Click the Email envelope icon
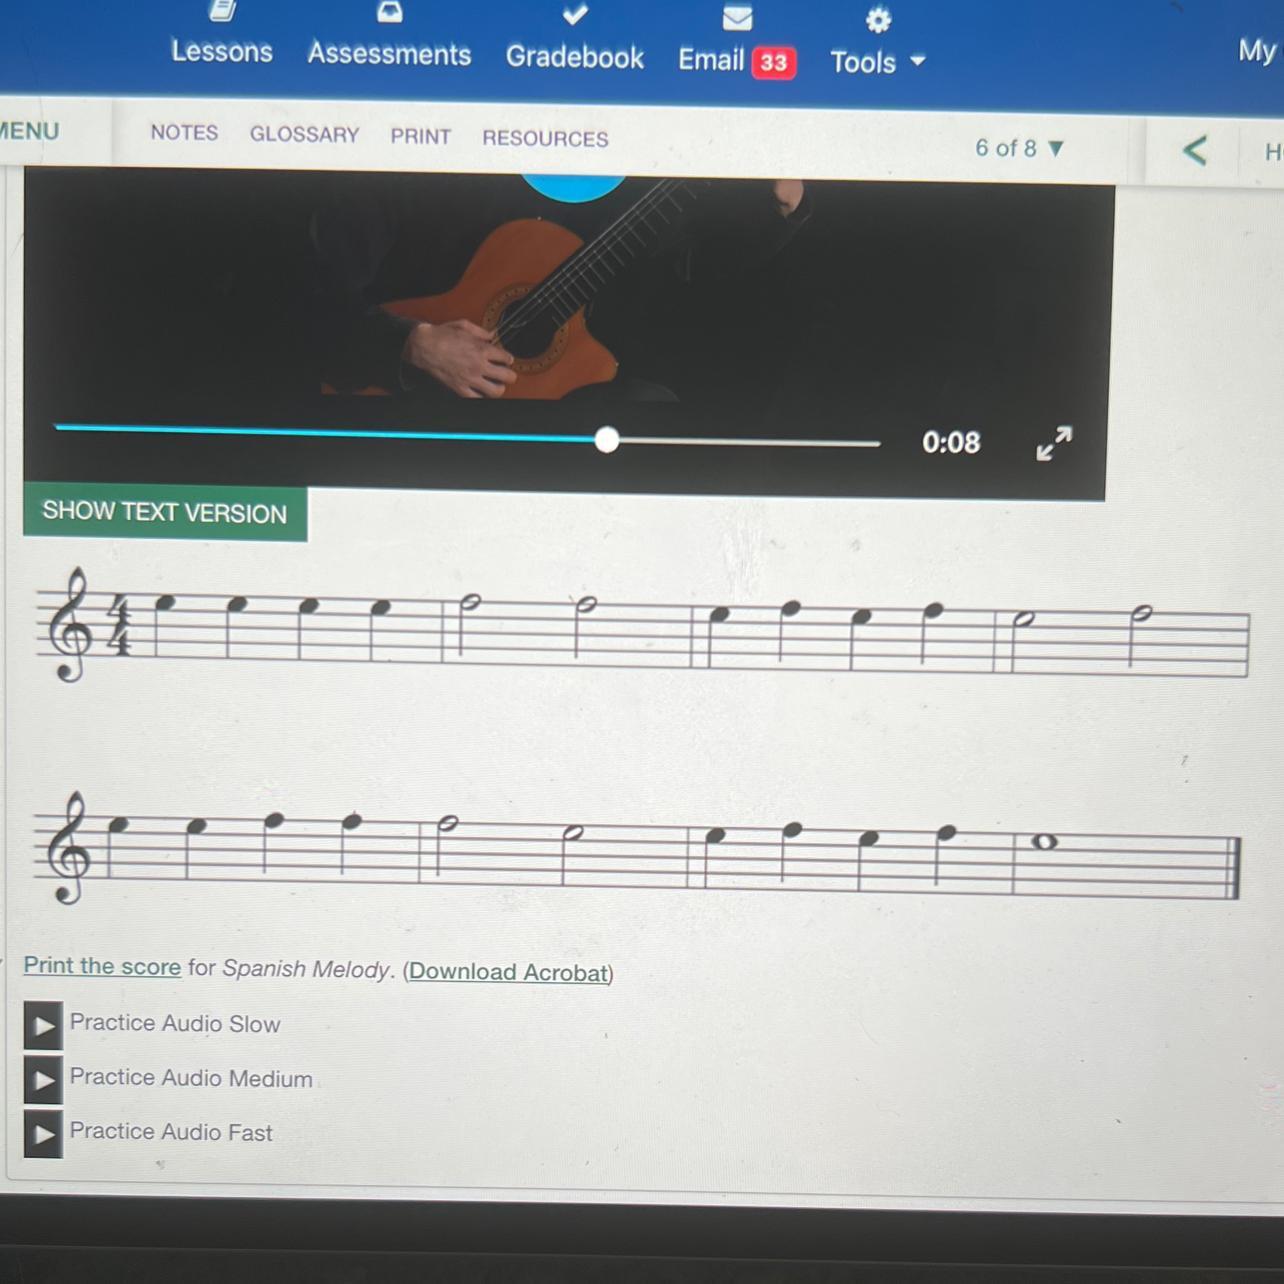The image size is (1284, 1284). pyautogui.click(x=737, y=17)
